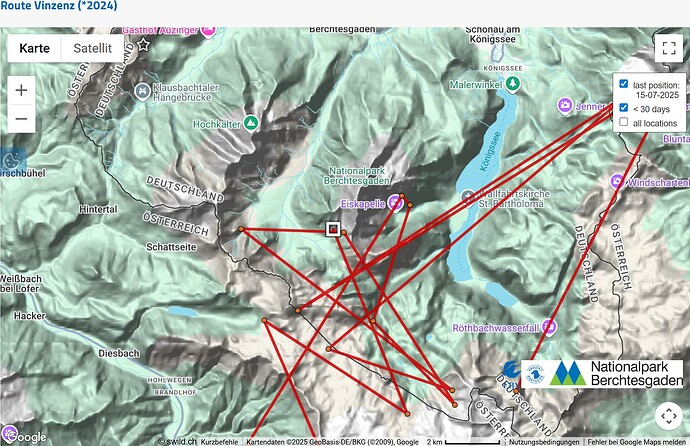The width and height of the screenshot is (690, 446).
Task: Enable the 'all locations' checkbox
Action: pos(624,123)
